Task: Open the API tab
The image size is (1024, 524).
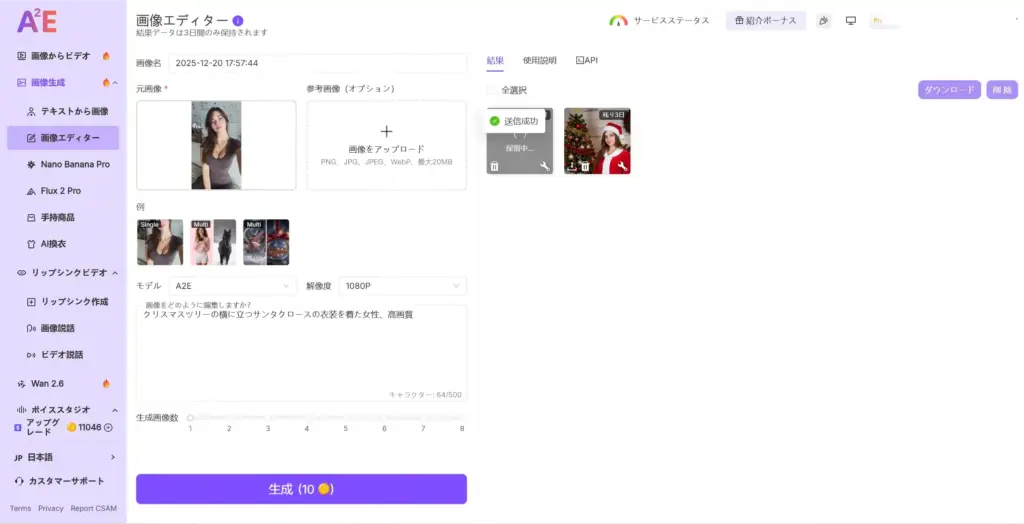Action: (586, 61)
